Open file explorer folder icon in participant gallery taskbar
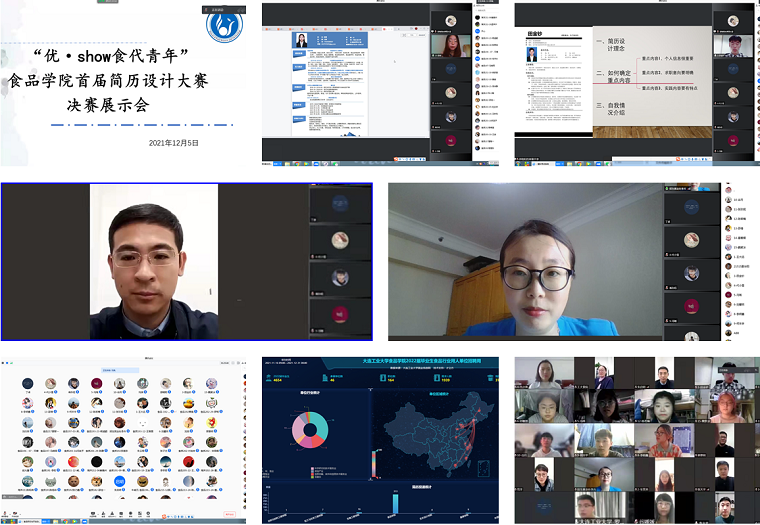760x525 pixels. point(55,521)
